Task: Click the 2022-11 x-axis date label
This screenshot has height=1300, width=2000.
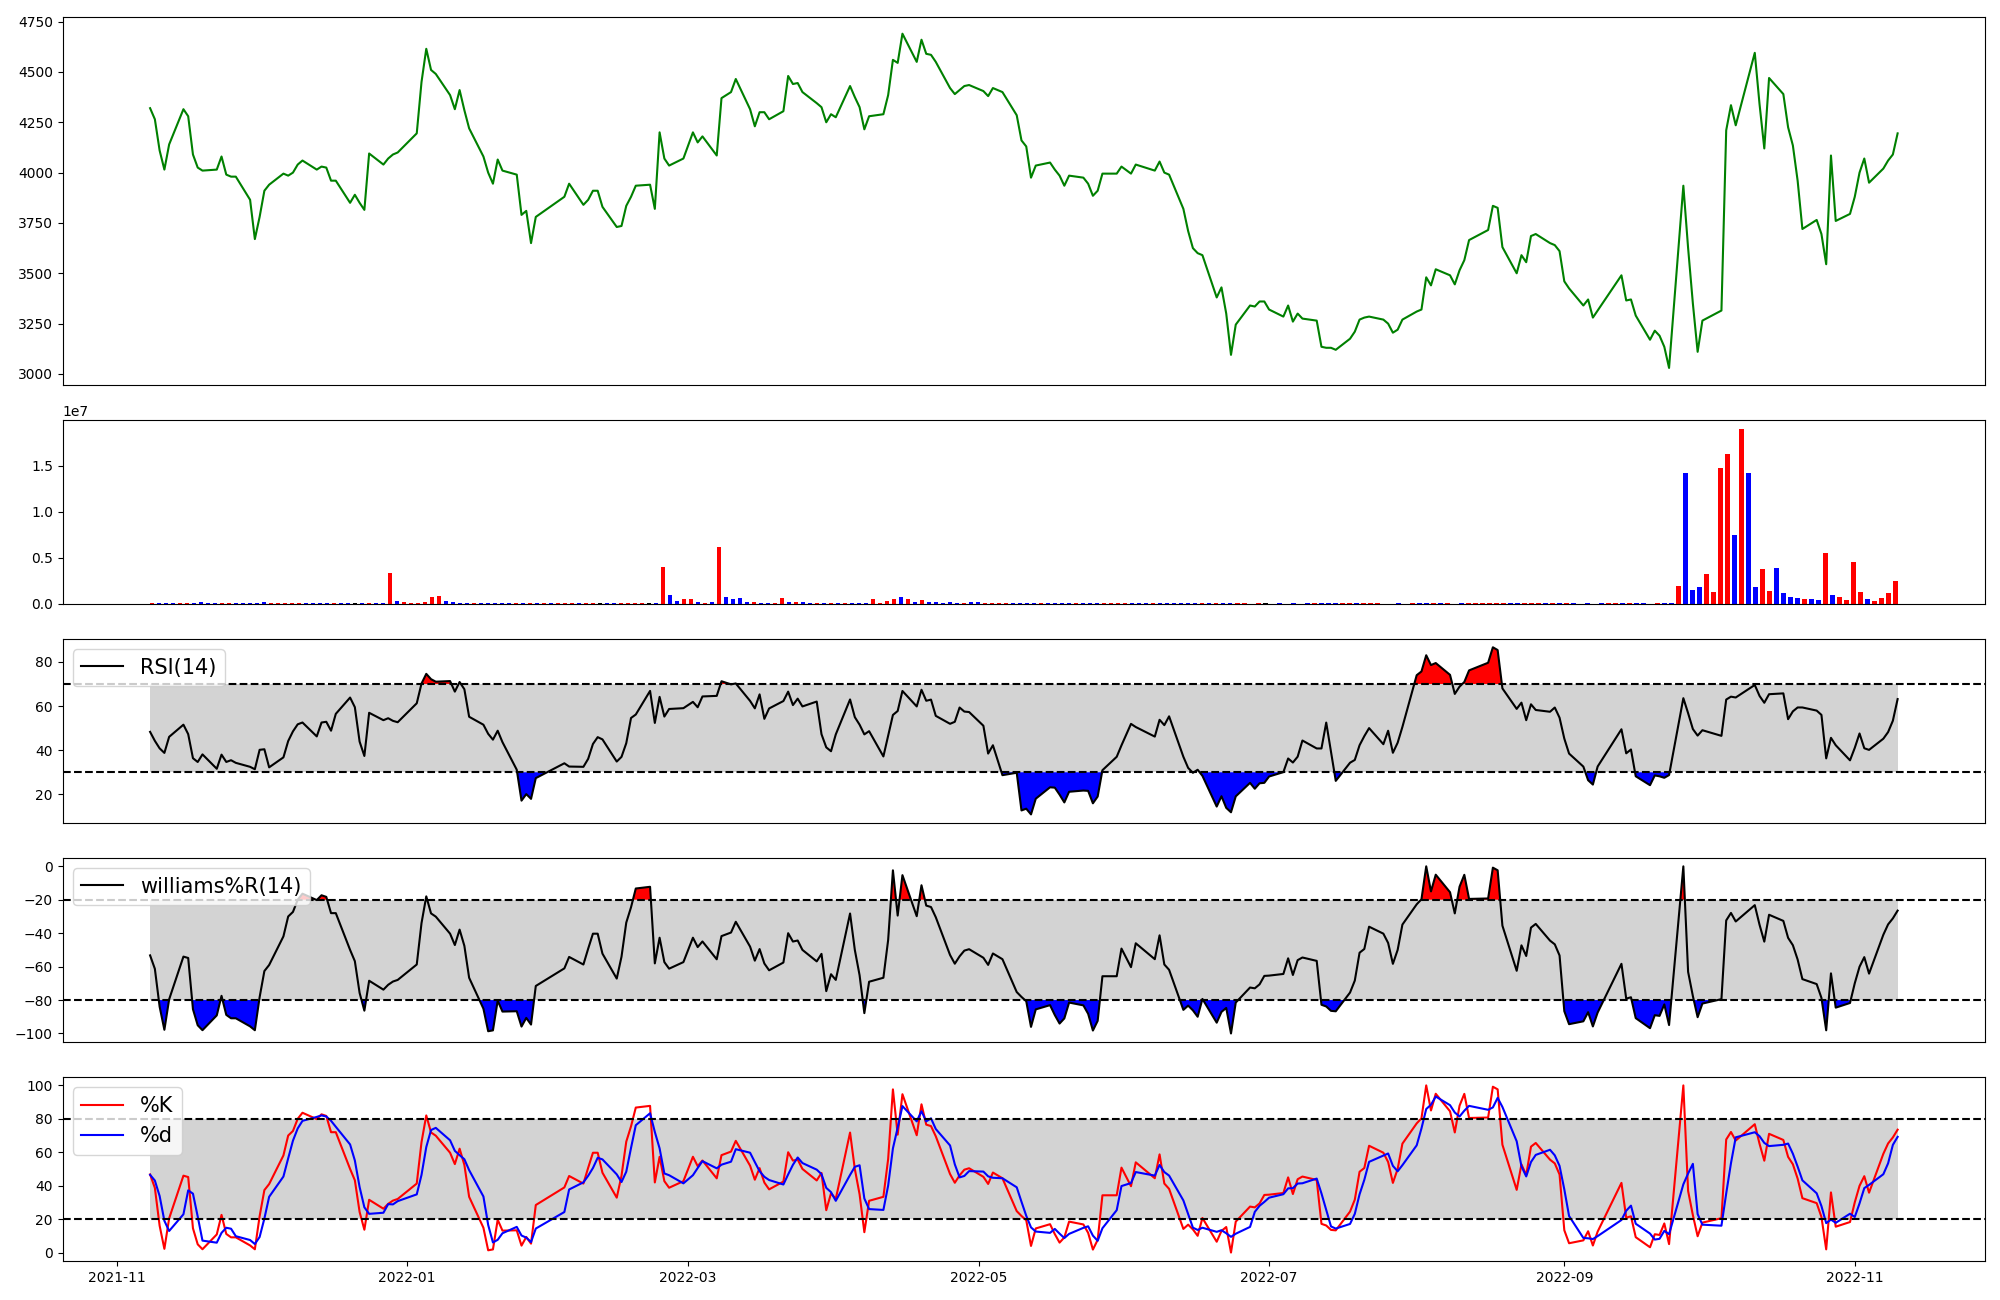Action: [1855, 1277]
